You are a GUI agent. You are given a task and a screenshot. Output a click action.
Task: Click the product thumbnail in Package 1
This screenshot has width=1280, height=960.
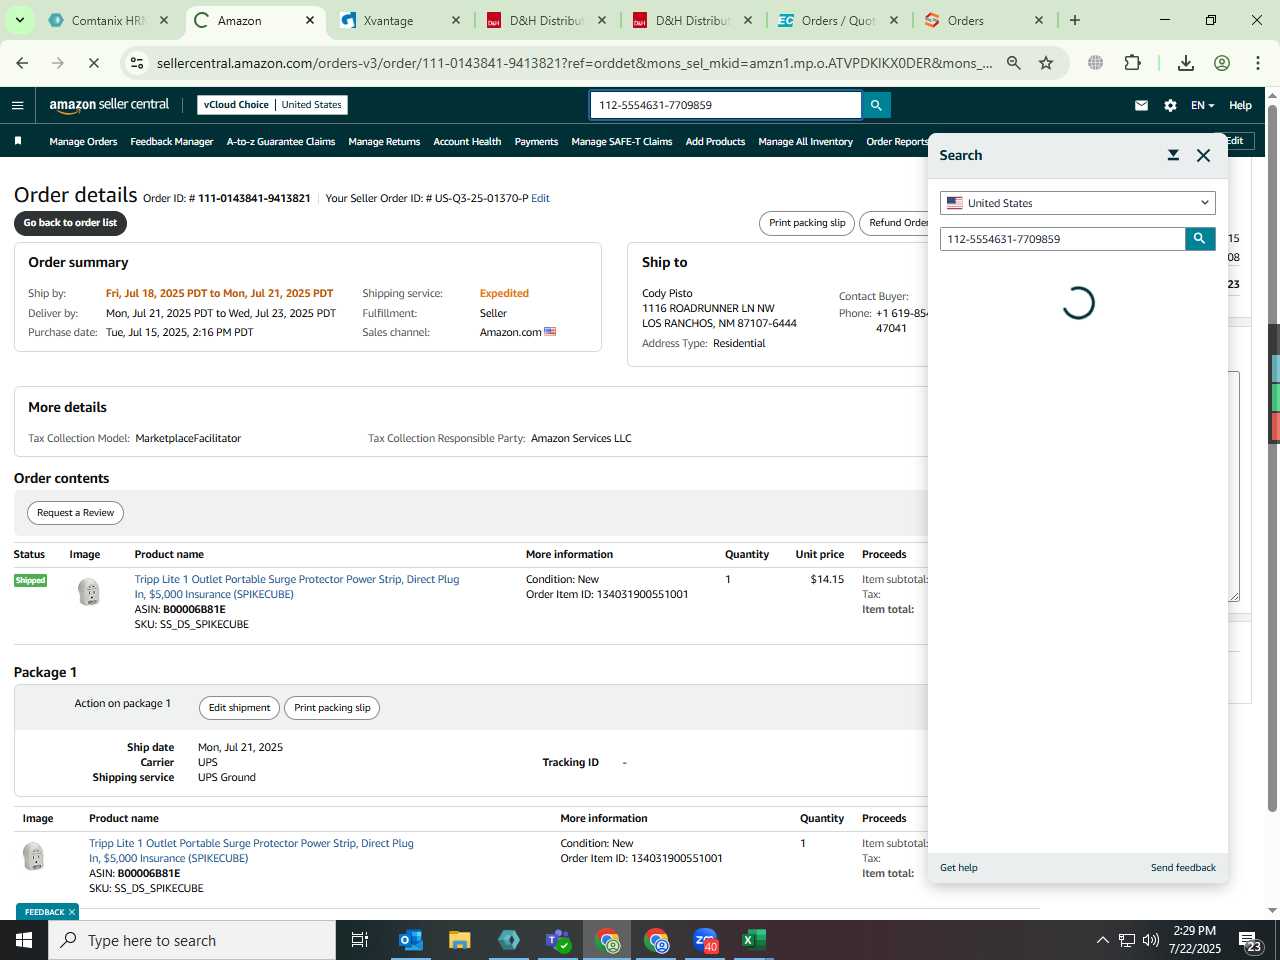pyautogui.click(x=34, y=856)
